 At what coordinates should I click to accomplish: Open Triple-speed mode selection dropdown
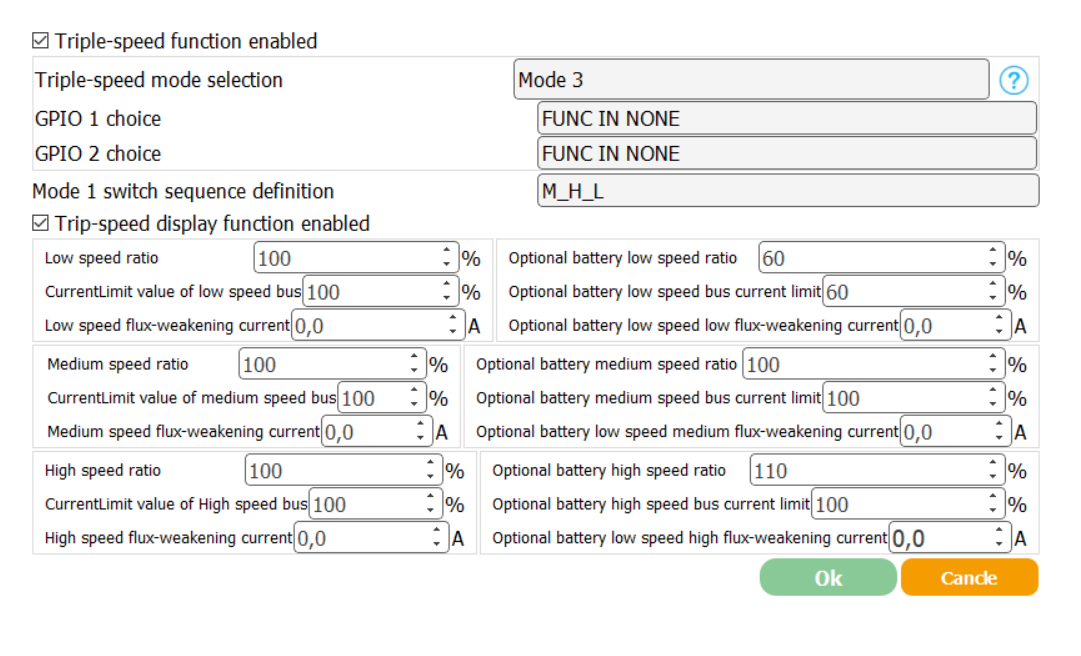coord(751,80)
